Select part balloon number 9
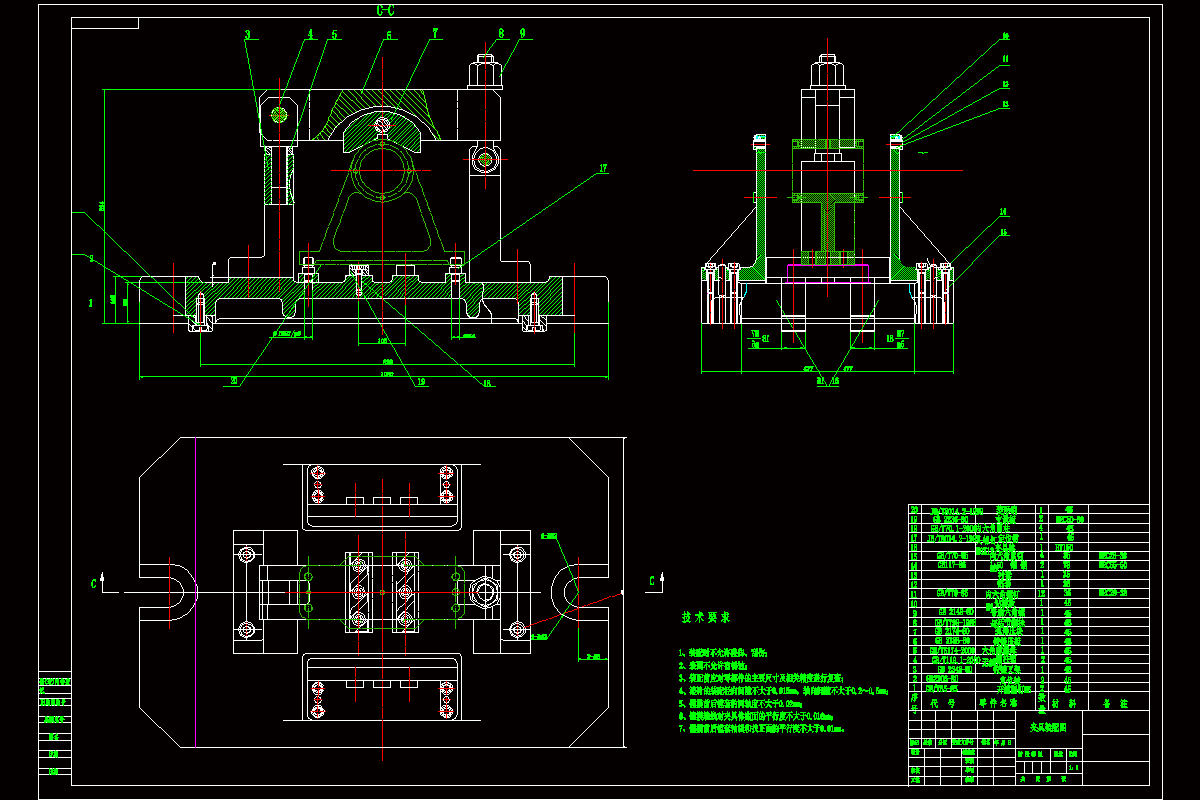 click(x=522, y=33)
